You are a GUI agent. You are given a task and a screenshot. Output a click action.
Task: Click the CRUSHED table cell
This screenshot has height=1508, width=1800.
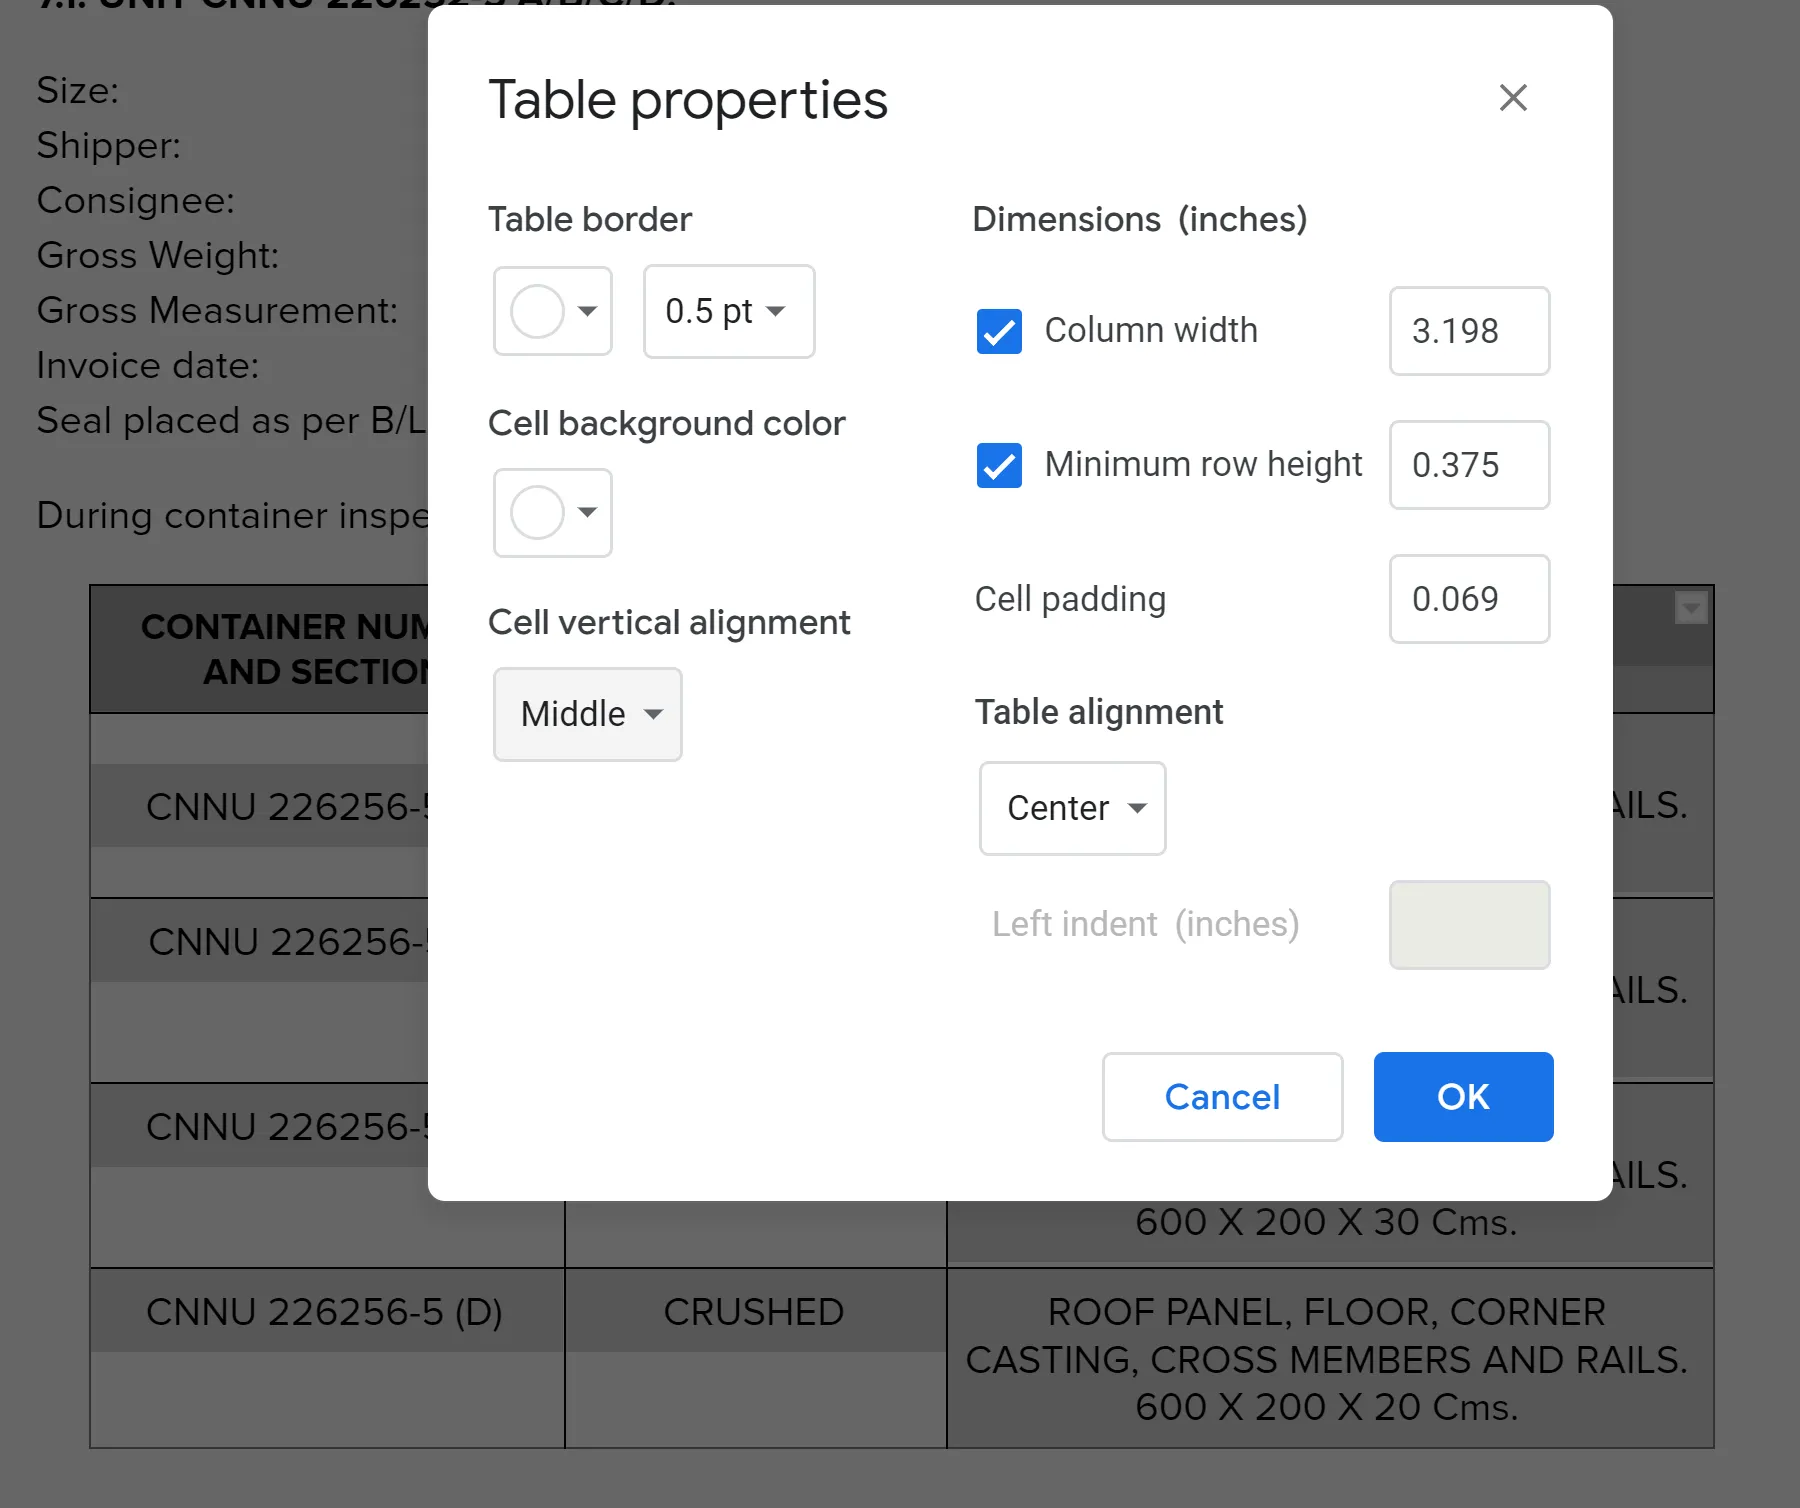pos(754,1312)
